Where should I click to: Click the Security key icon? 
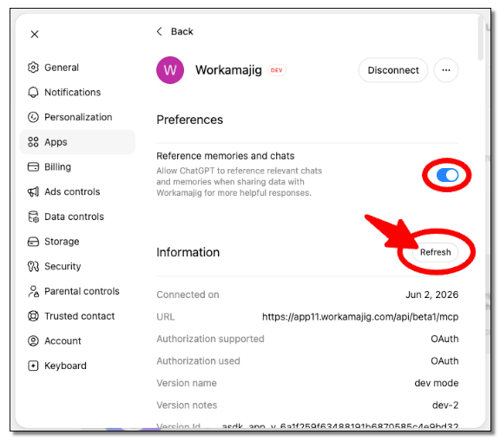(x=33, y=266)
